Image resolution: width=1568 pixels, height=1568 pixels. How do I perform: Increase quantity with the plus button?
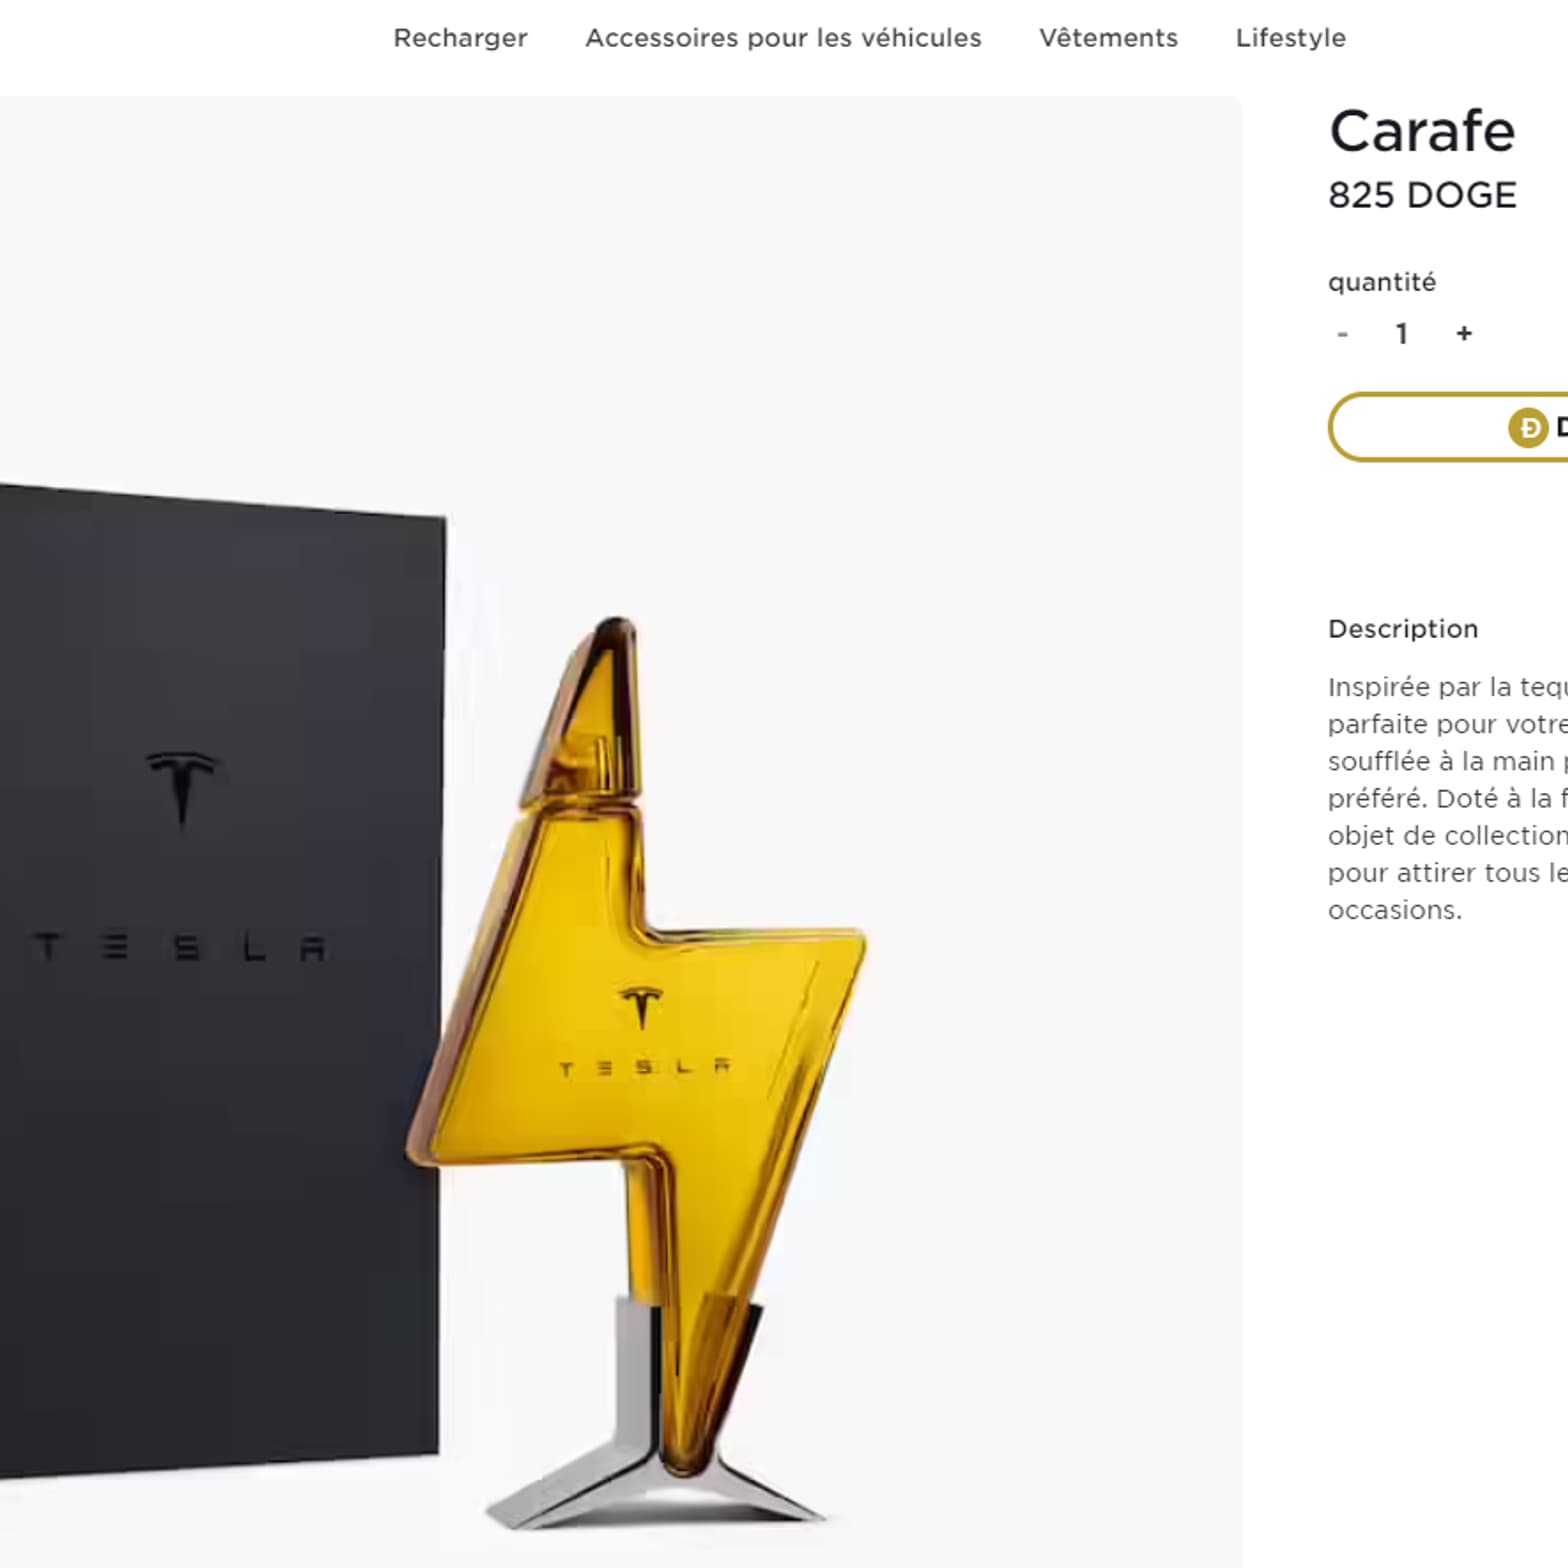coord(1464,333)
